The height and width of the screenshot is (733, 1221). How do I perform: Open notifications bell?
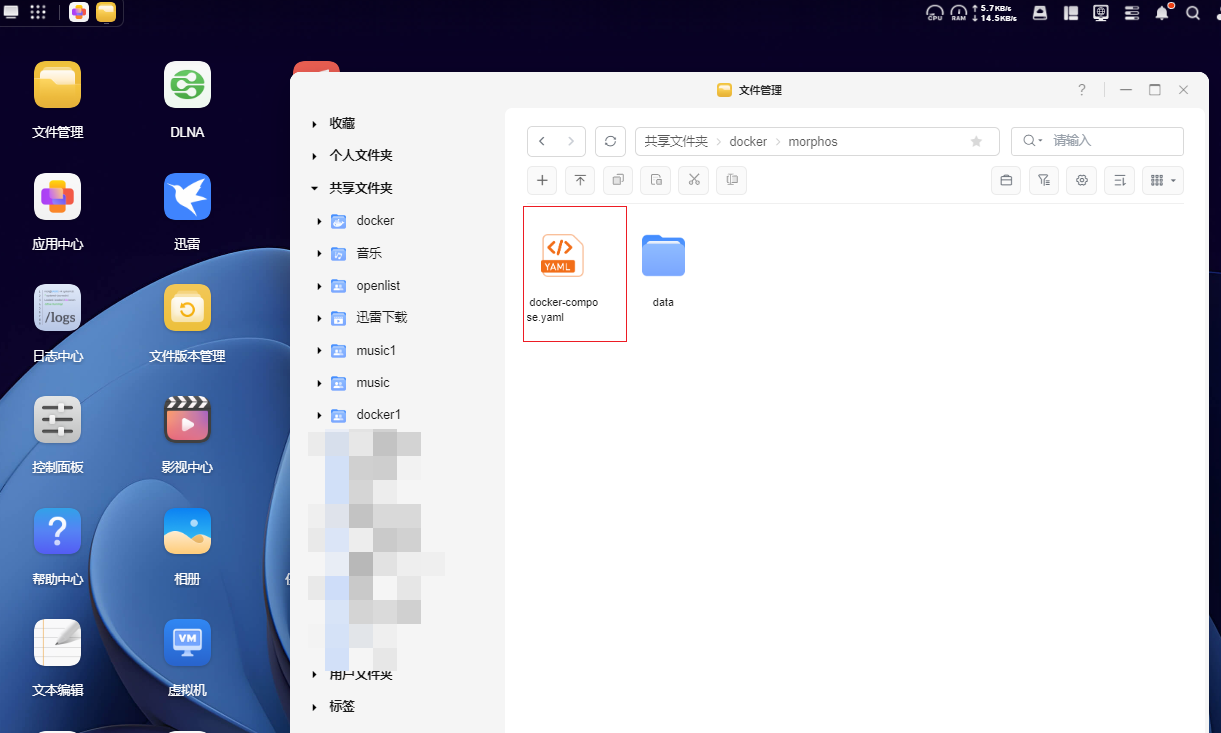[1162, 13]
